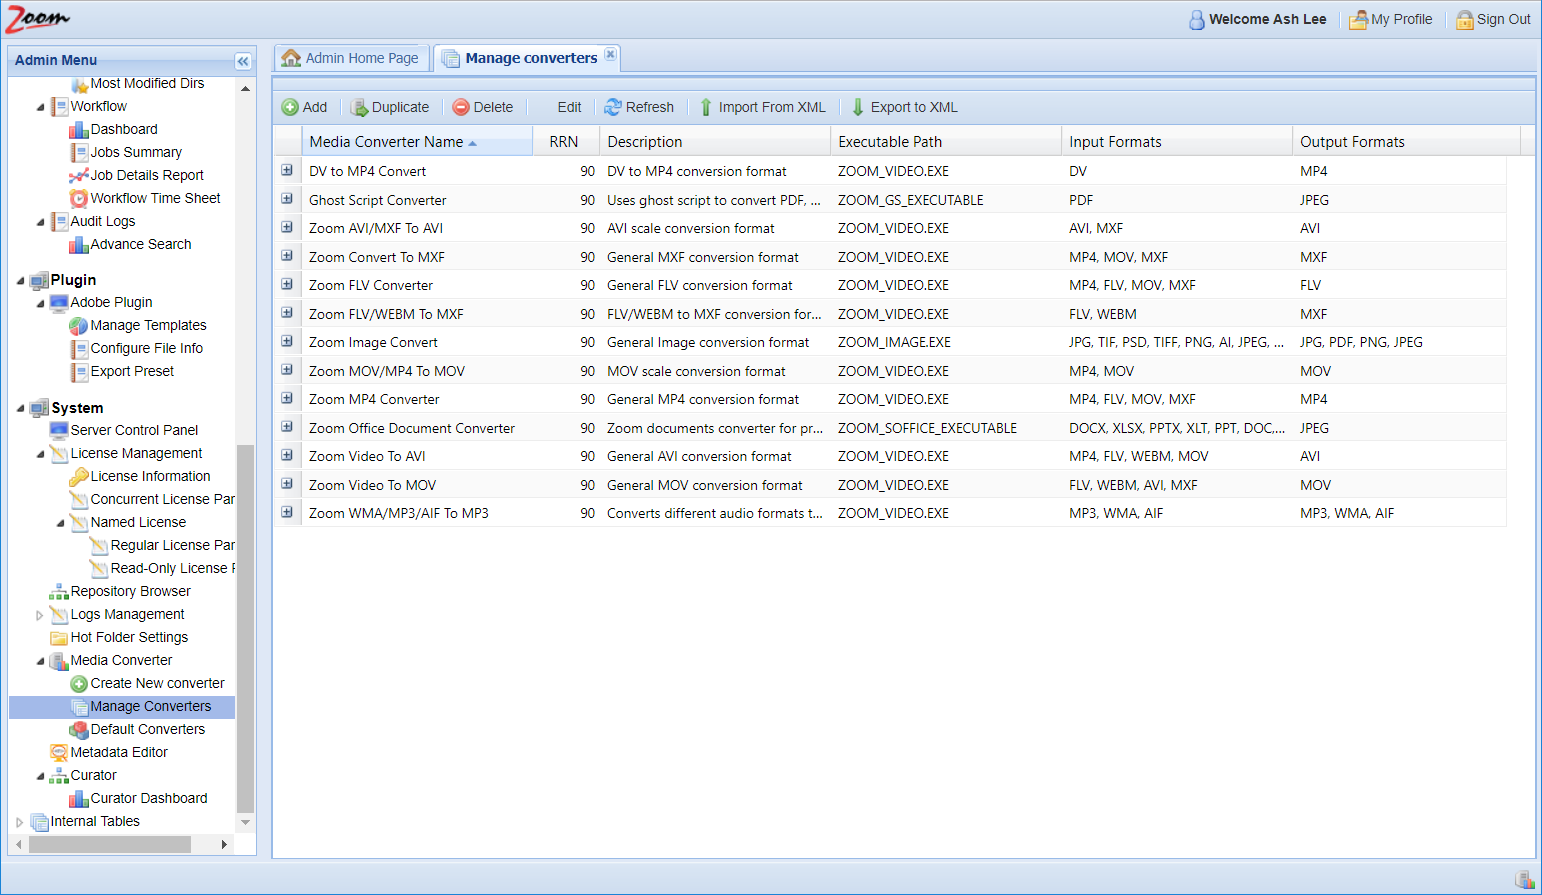The image size is (1542, 895).
Task: Expand the Zoom Image Convert row details
Action: [287, 342]
